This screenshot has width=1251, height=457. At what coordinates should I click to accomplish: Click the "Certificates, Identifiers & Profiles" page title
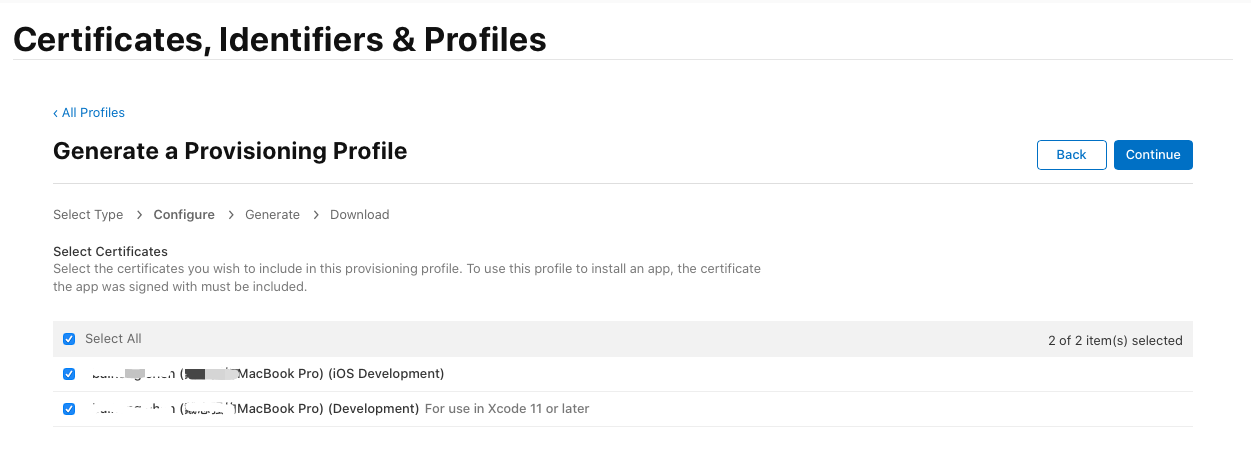click(x=280, y=39)
